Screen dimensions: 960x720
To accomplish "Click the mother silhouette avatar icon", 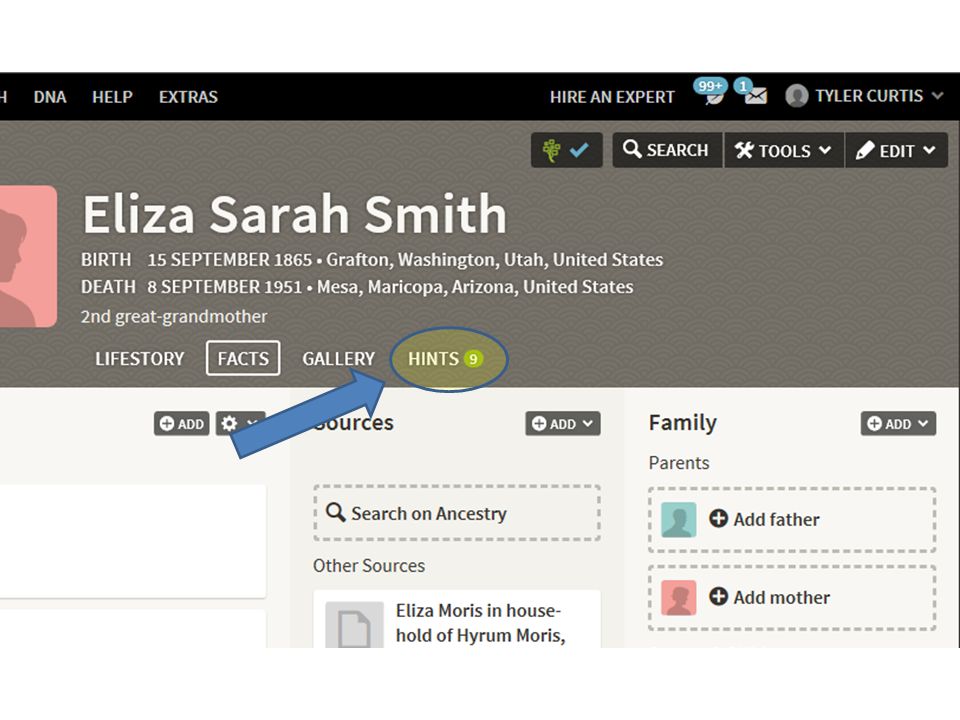I will point(678,598).
